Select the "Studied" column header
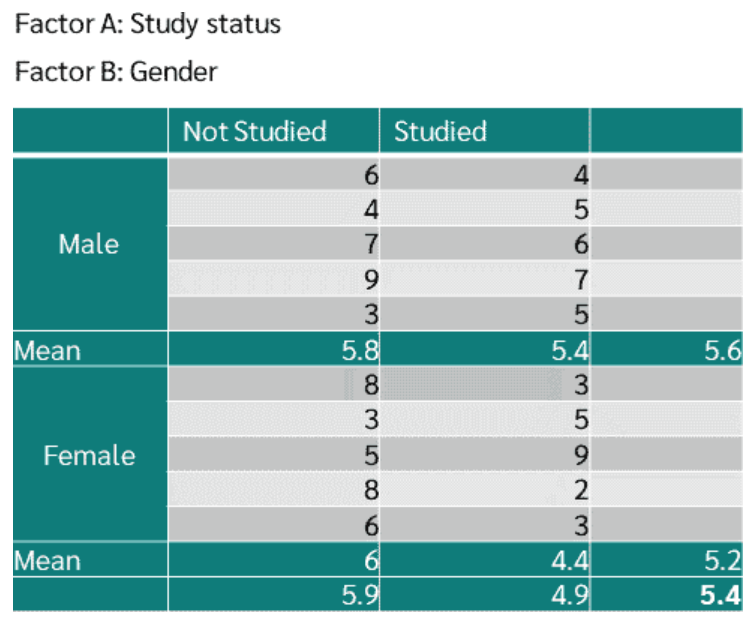The image size is (755, 622). (x=440, y=131)
